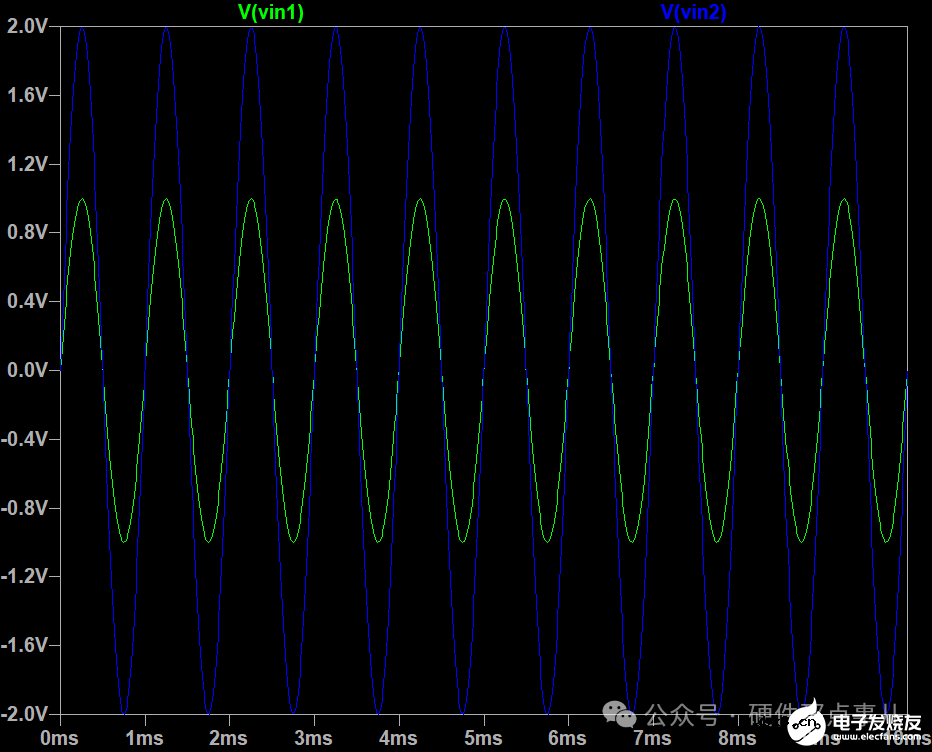
Task: Click the green V(vin1) trace label
Action: point(271,12)
